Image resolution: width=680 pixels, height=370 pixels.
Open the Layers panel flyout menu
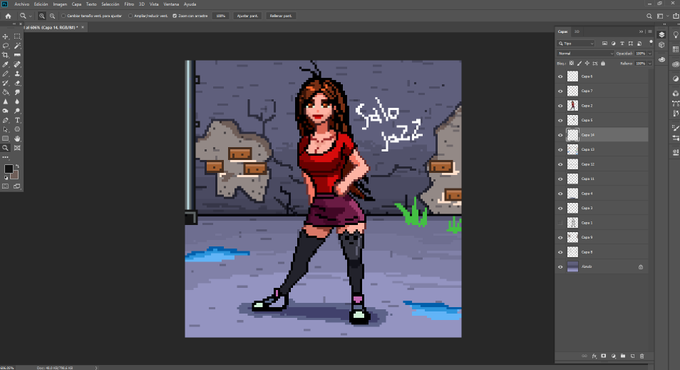[650, 32]
